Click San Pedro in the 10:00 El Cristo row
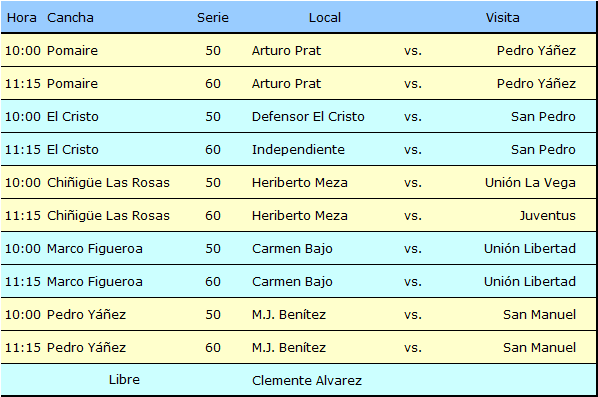 click(x=543, y=116)
